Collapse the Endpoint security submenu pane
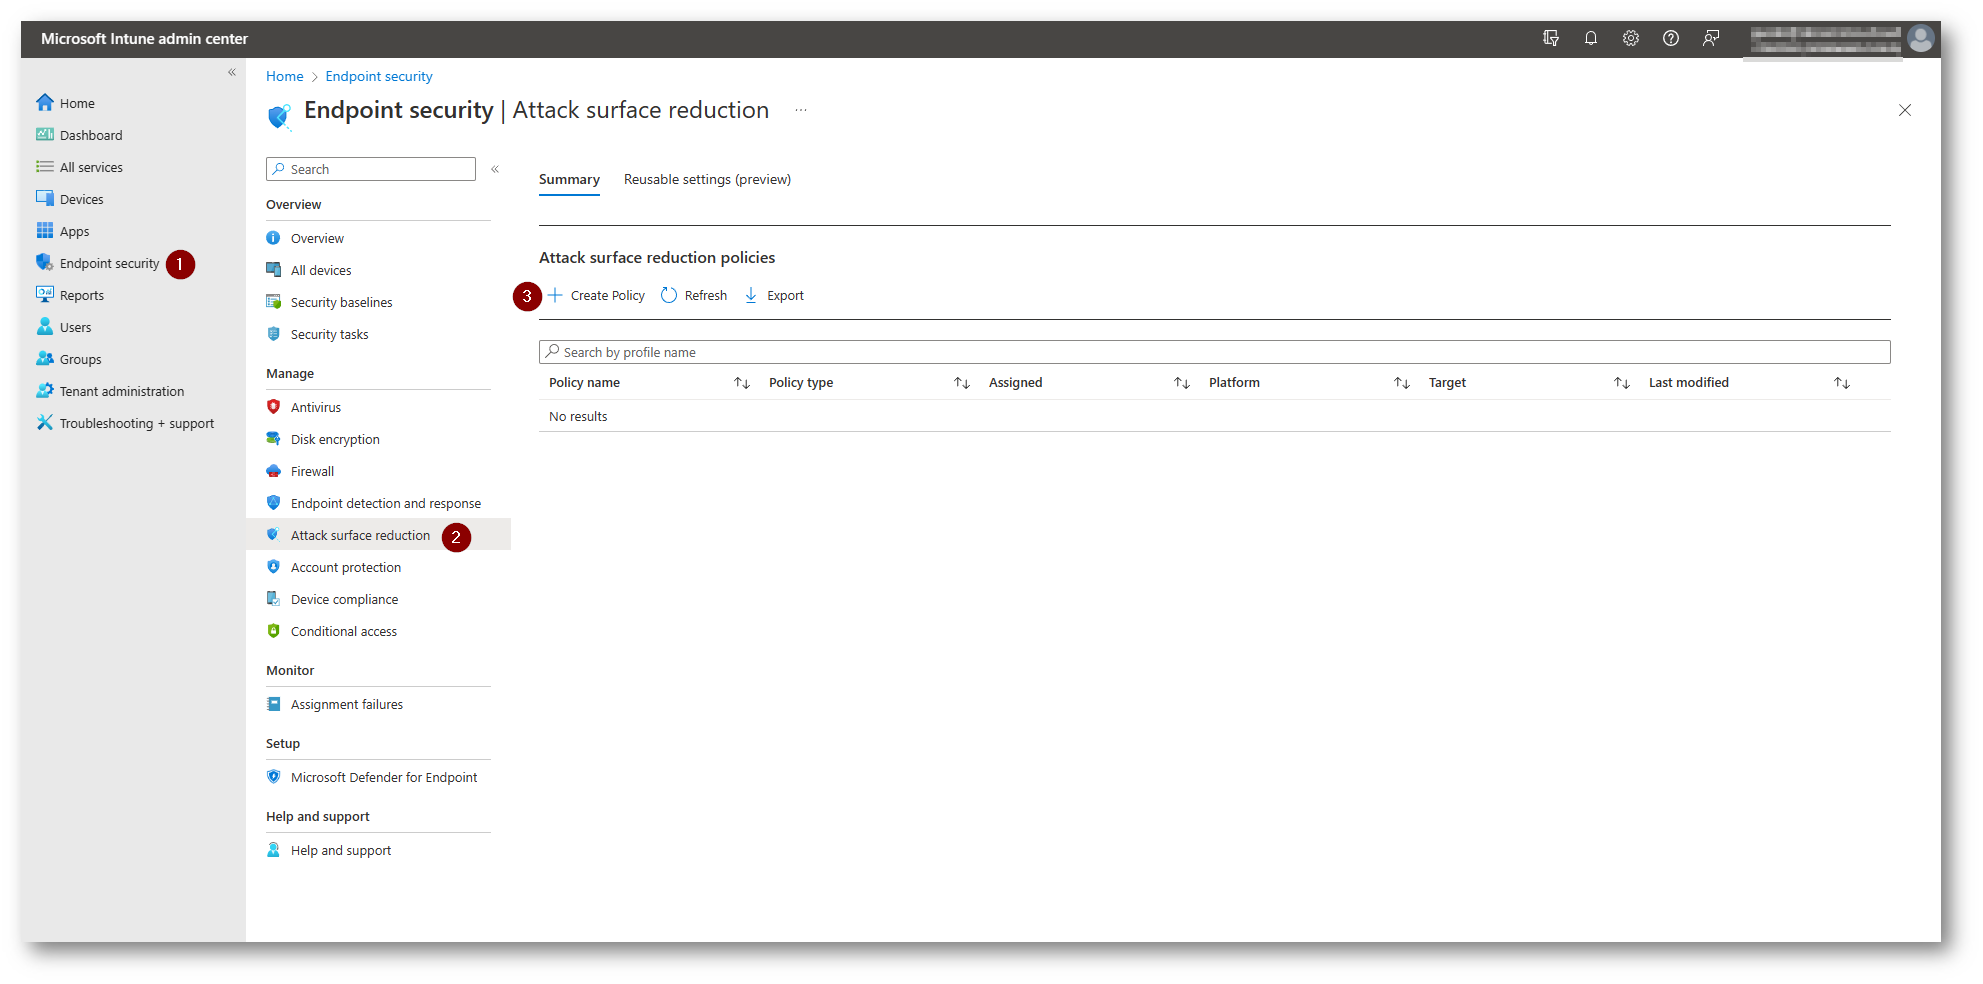 point(495,169)
